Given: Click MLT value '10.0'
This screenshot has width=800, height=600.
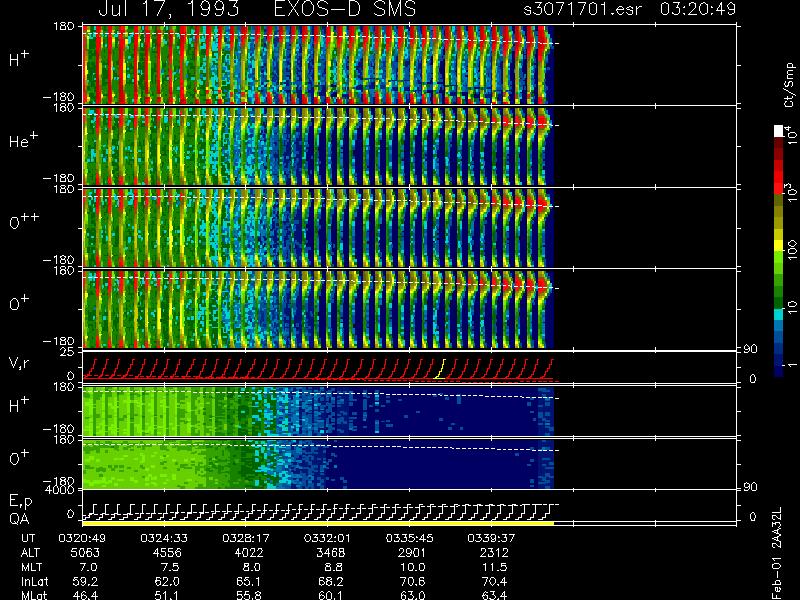Looking at the screenshot, I should point(412,567).
